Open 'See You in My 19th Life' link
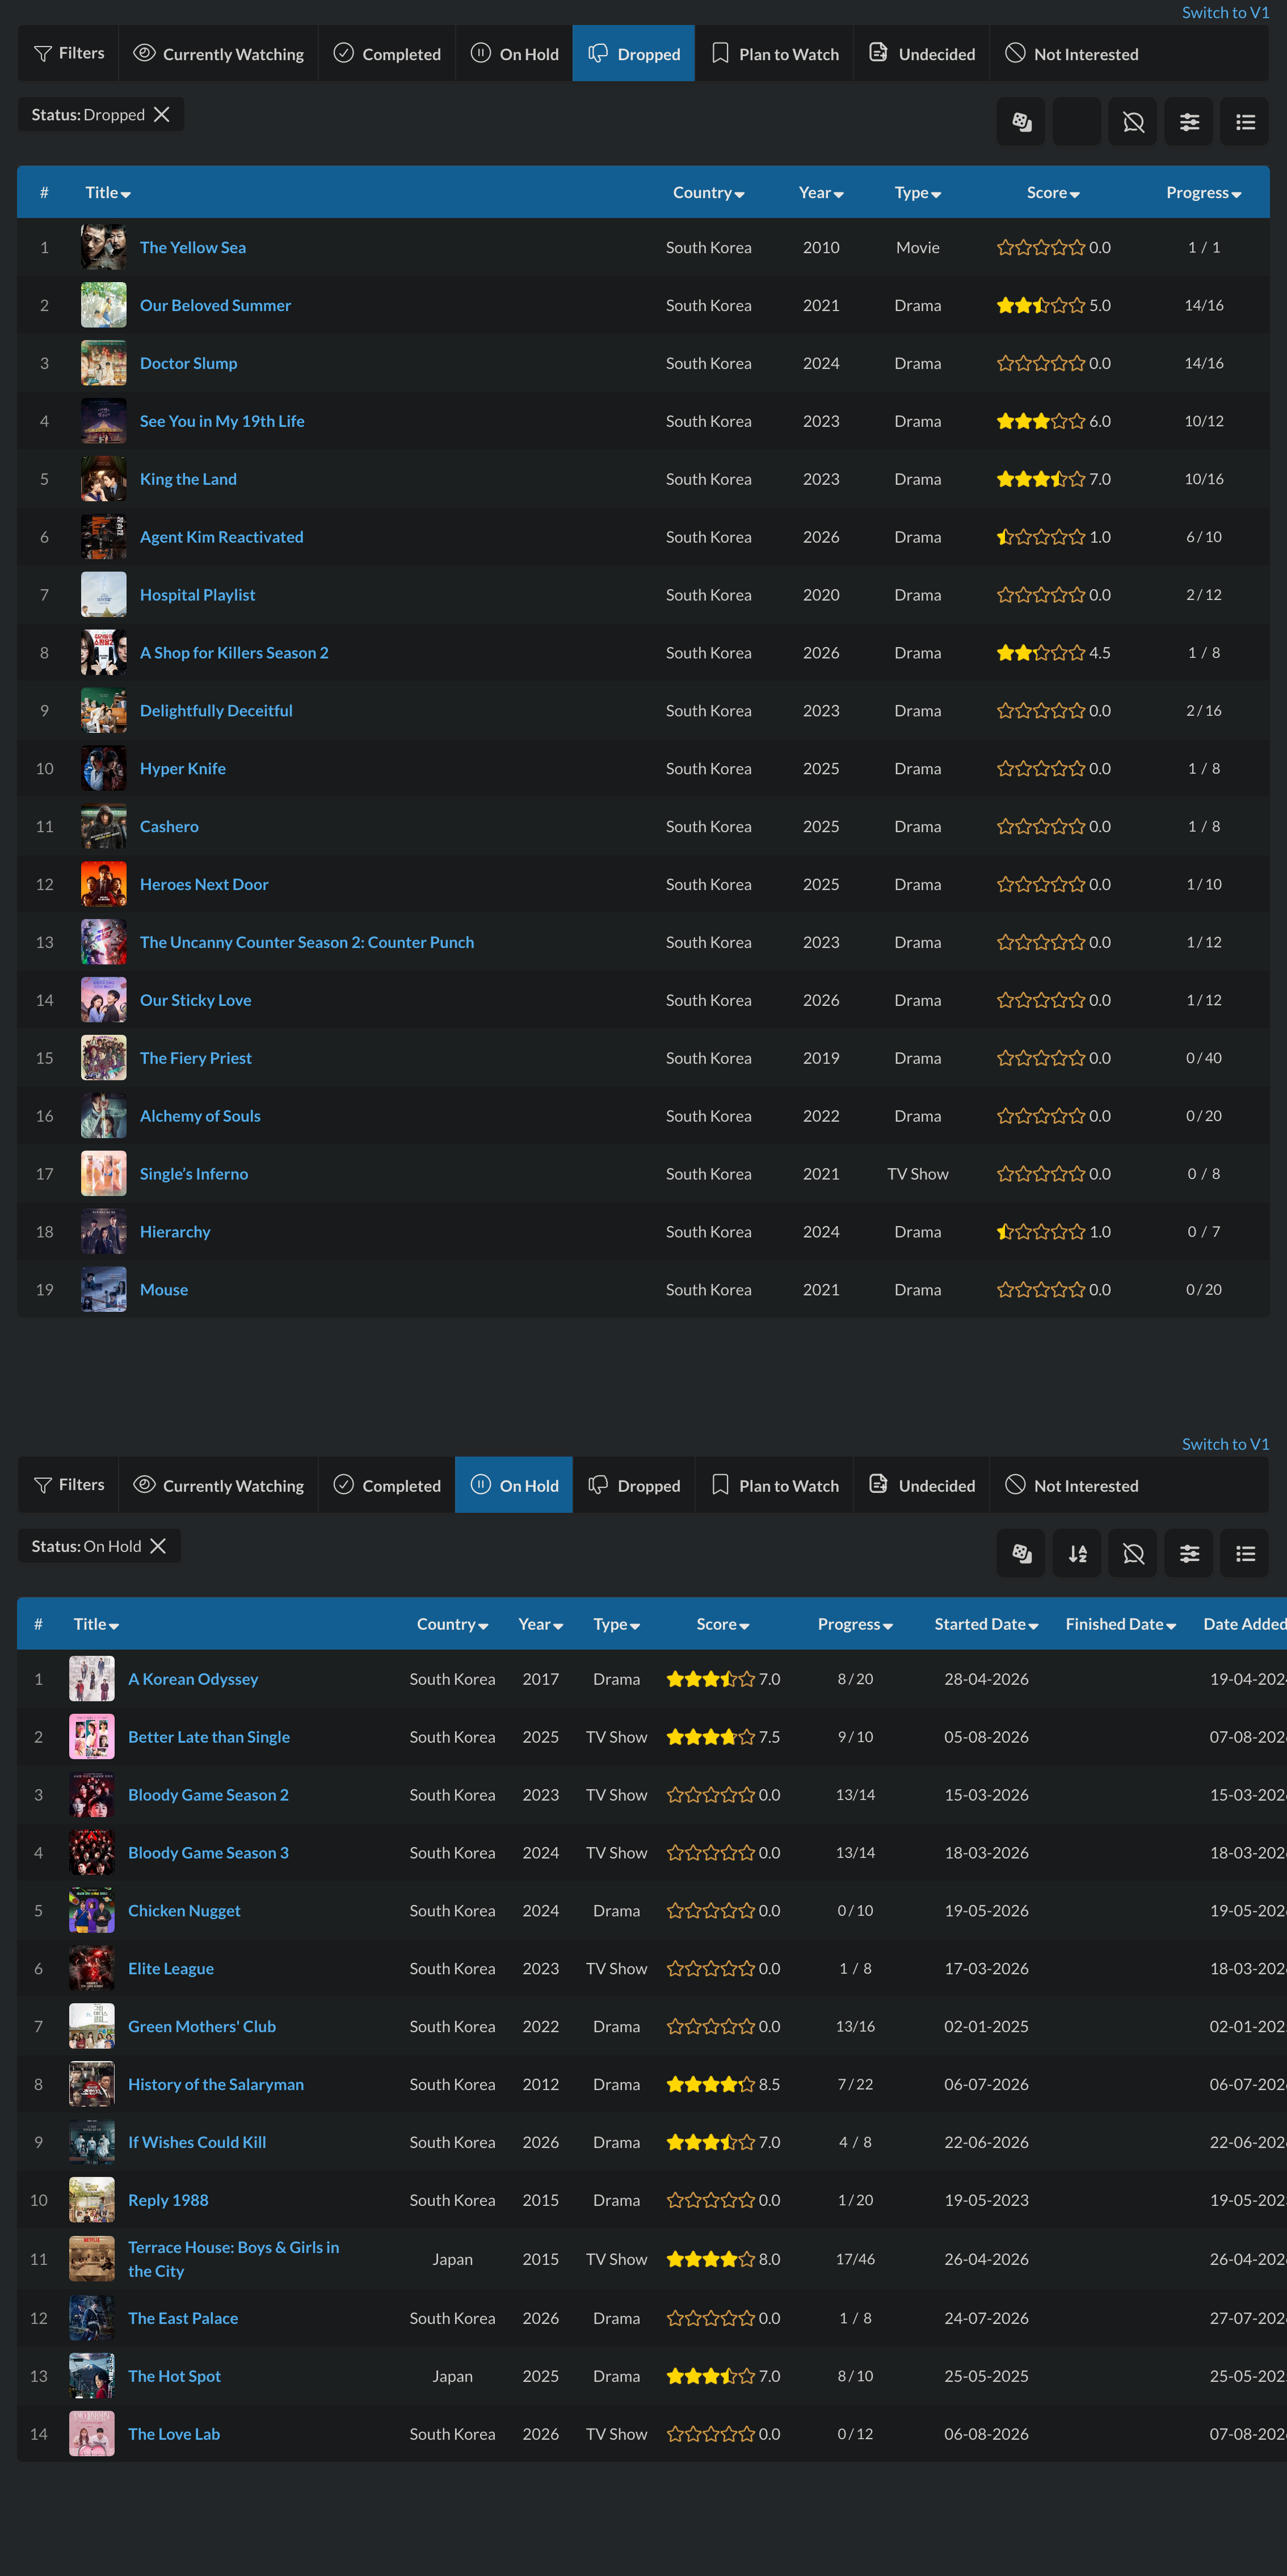 tap(222, 421)
